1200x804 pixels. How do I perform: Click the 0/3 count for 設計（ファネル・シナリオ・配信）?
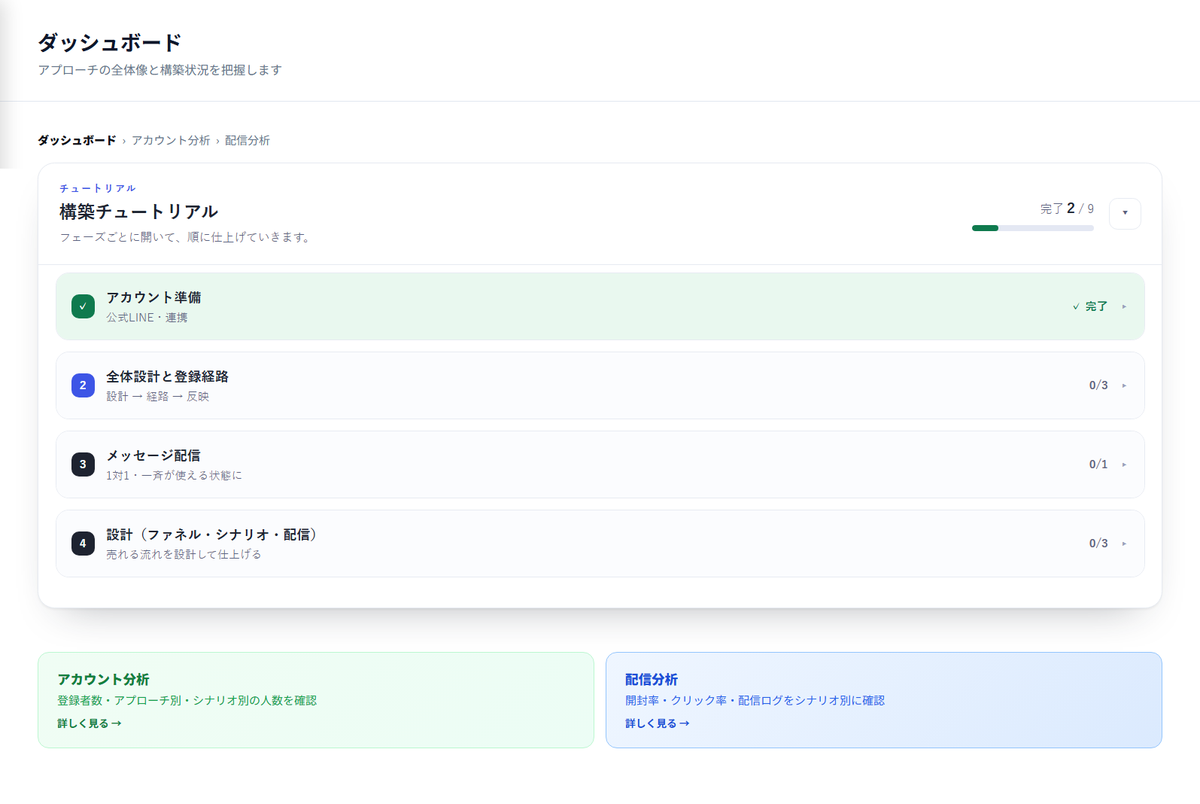pyautogui.click(x=1099, y=543)
